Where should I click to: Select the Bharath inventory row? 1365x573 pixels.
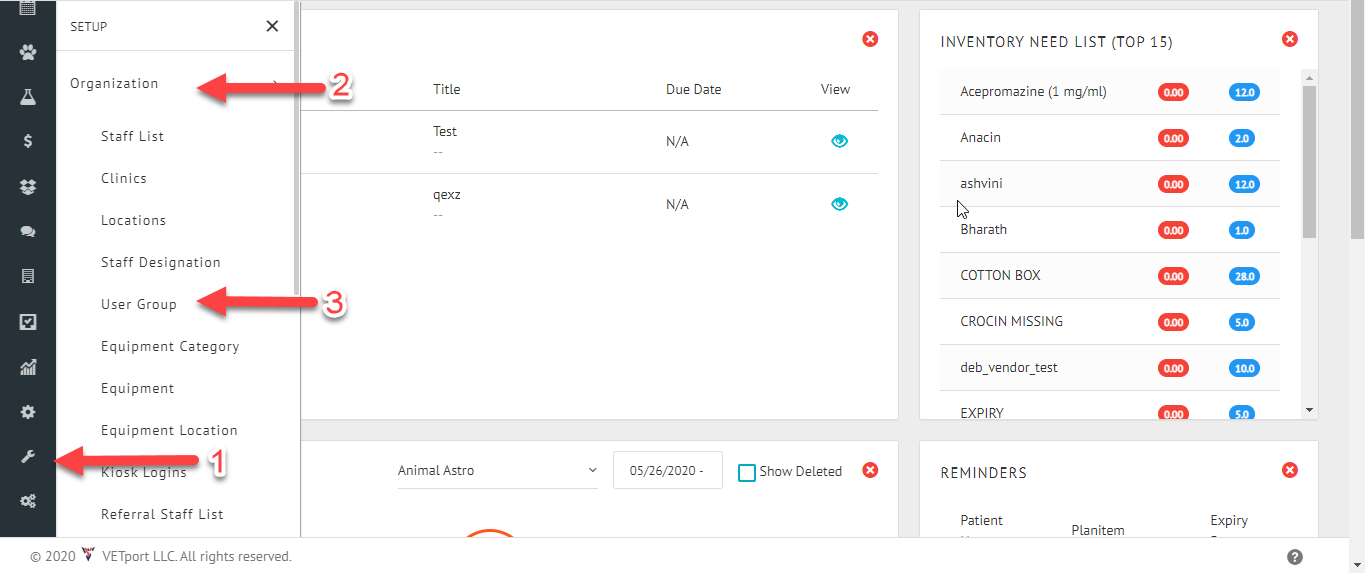click(1110, 230)
